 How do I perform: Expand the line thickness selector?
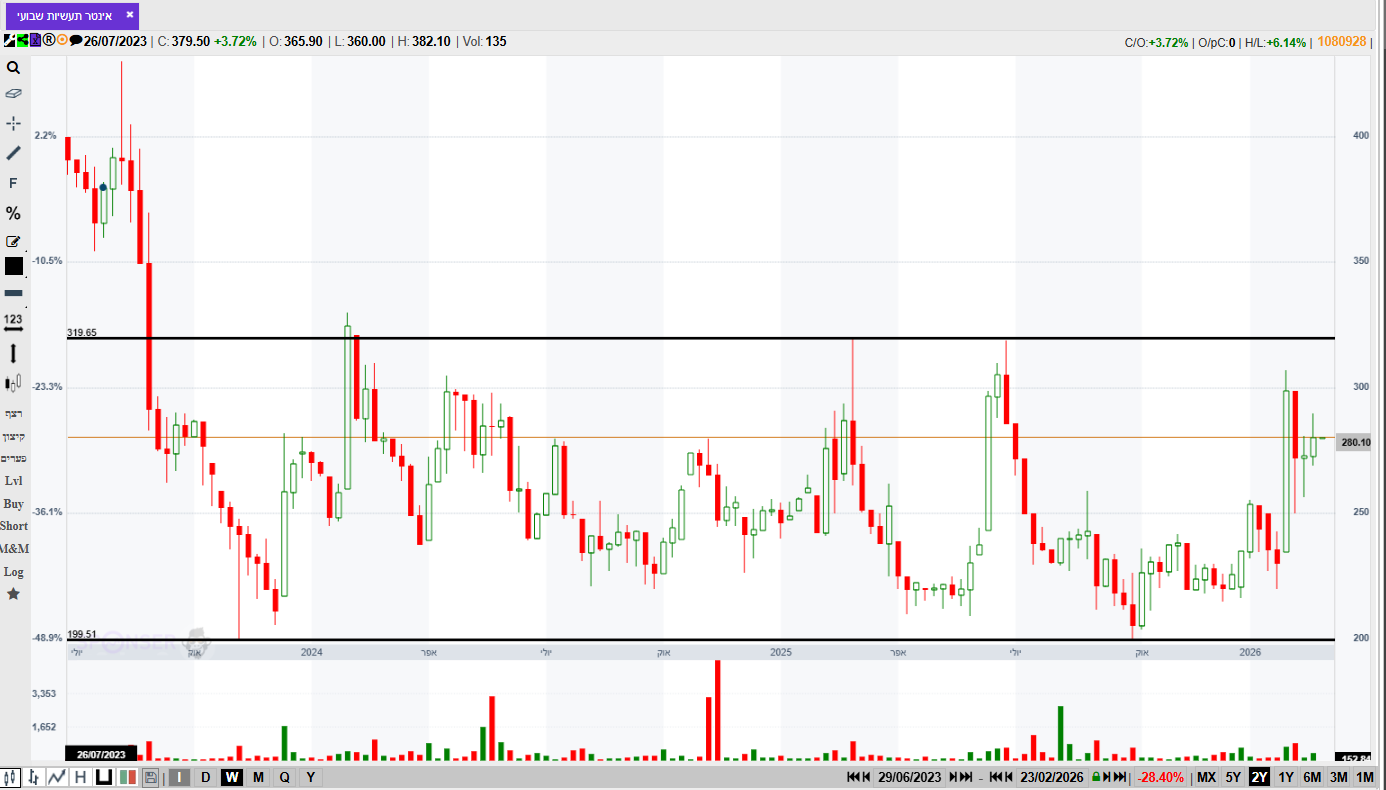(x=13, y=293)
